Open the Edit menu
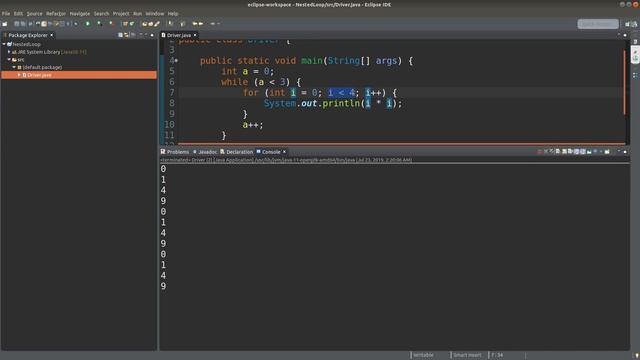The height and width of the screenshot is (360, 640). [18, 13]
